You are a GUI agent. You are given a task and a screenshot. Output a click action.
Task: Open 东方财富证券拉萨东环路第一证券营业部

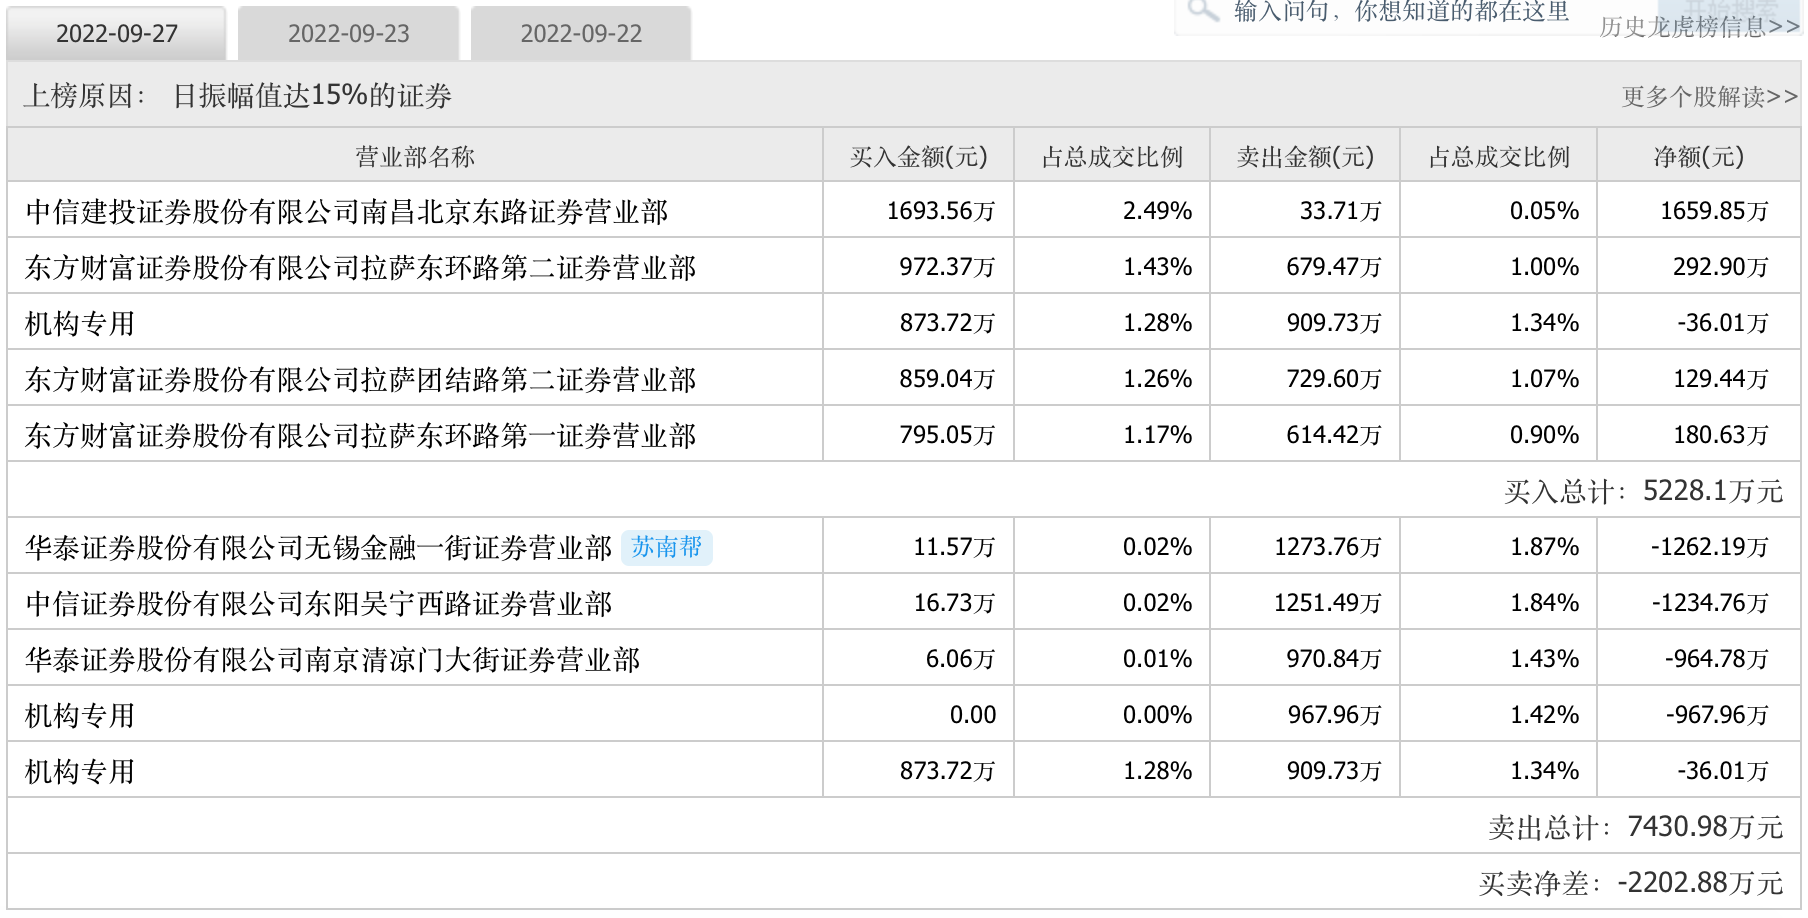(x=360, y=436)
